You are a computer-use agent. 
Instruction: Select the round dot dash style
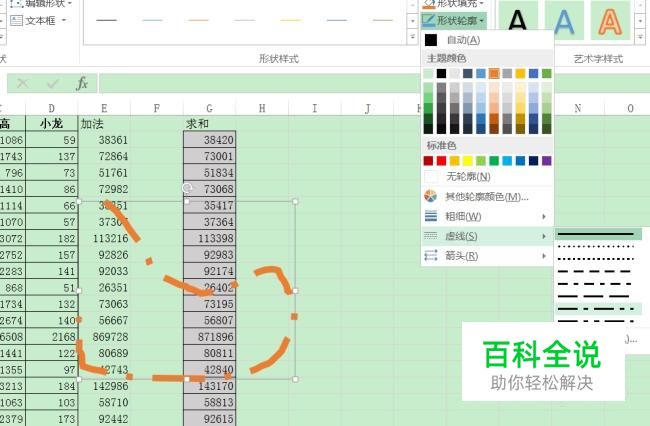tap(597, 247)
